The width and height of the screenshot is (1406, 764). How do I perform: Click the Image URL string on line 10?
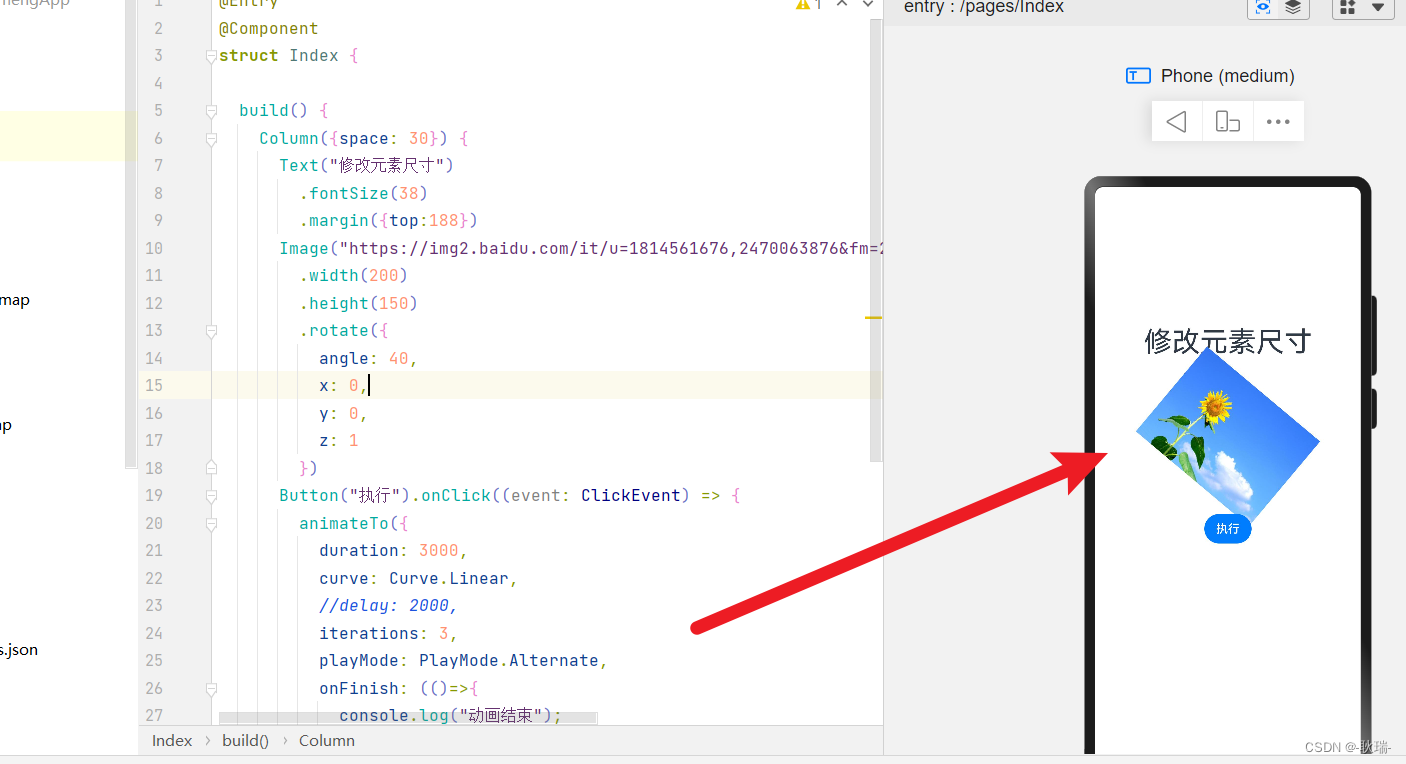pos(610,248)
